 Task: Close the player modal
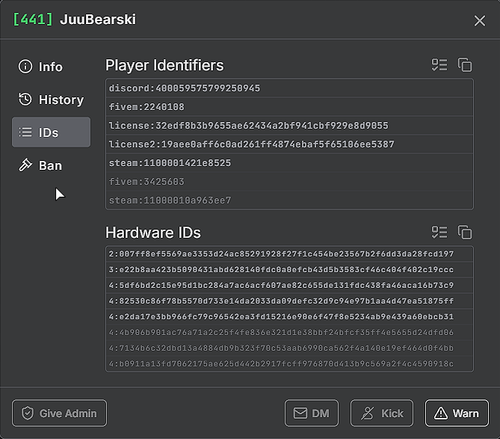point(480,21)
